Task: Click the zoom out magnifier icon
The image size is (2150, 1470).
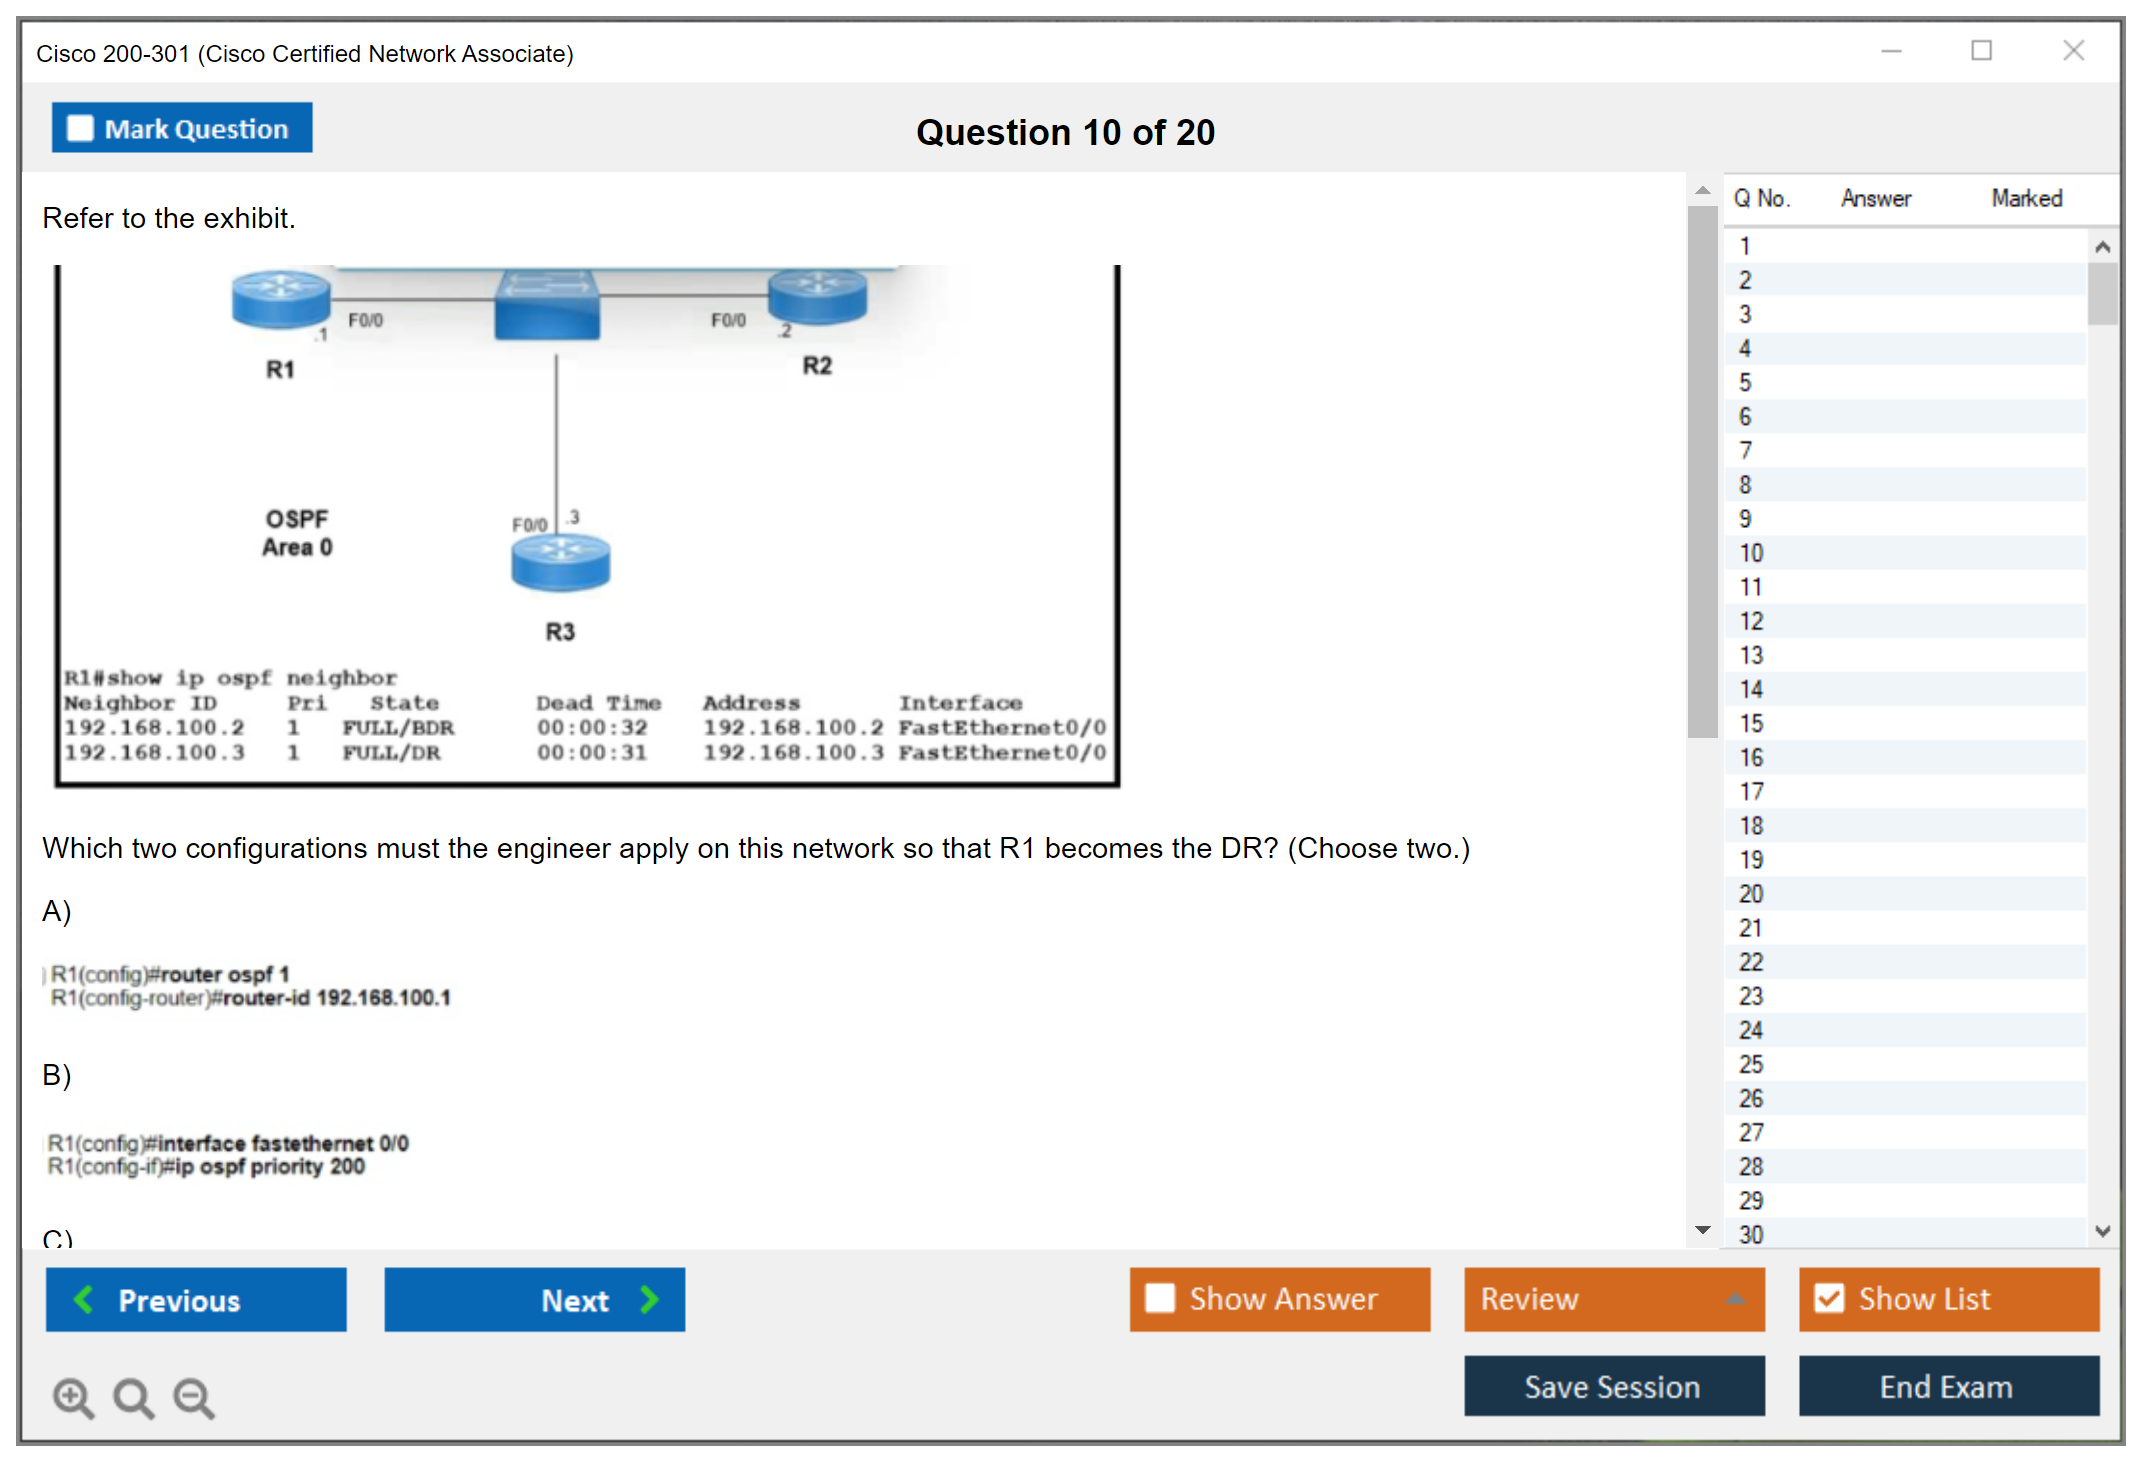Action: (193, 1397)
